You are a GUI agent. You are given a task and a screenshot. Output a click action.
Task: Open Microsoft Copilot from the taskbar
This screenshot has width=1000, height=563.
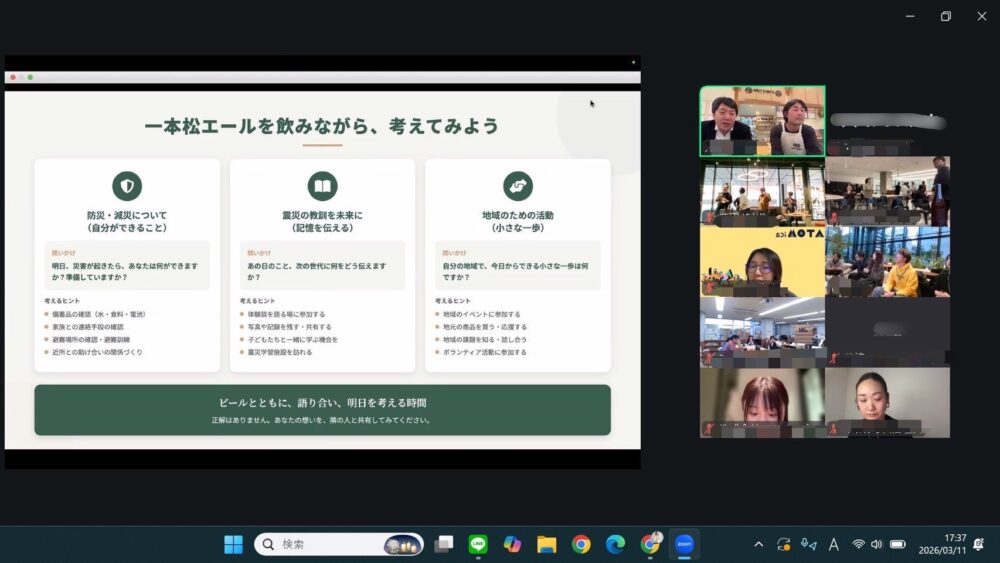pos(512,544)
